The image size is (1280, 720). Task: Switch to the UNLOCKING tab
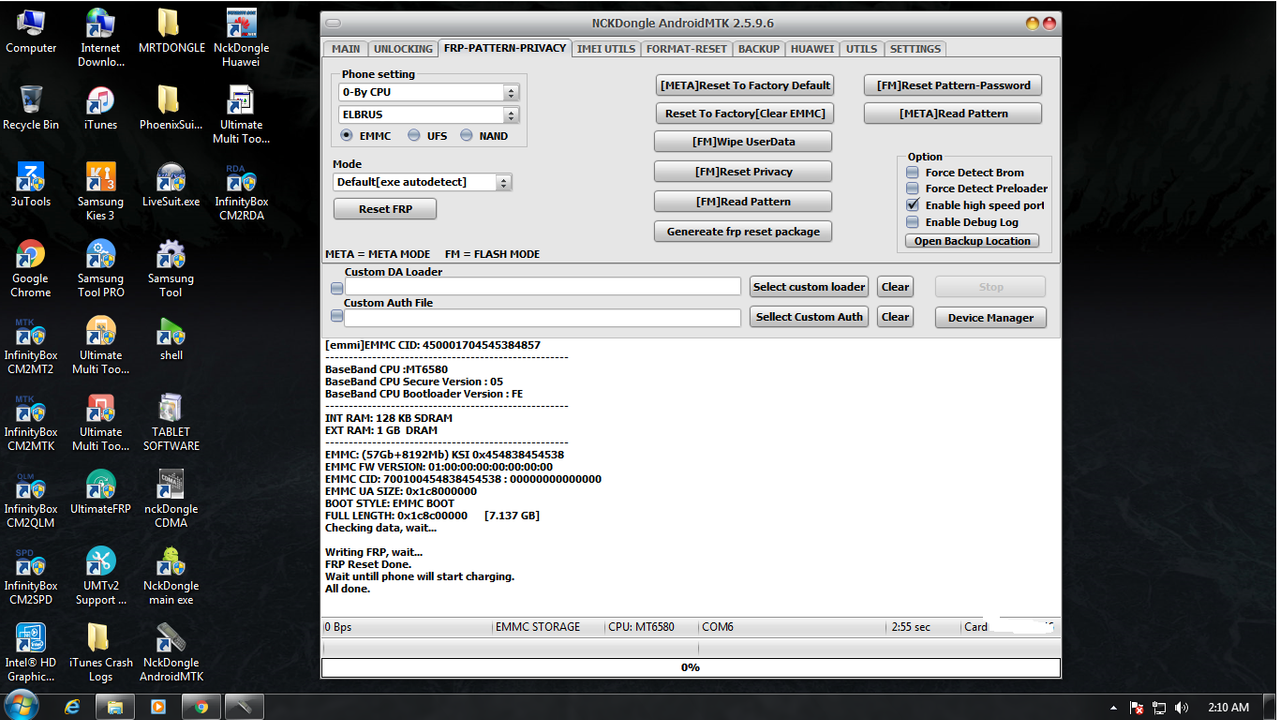tap(403, 48)
